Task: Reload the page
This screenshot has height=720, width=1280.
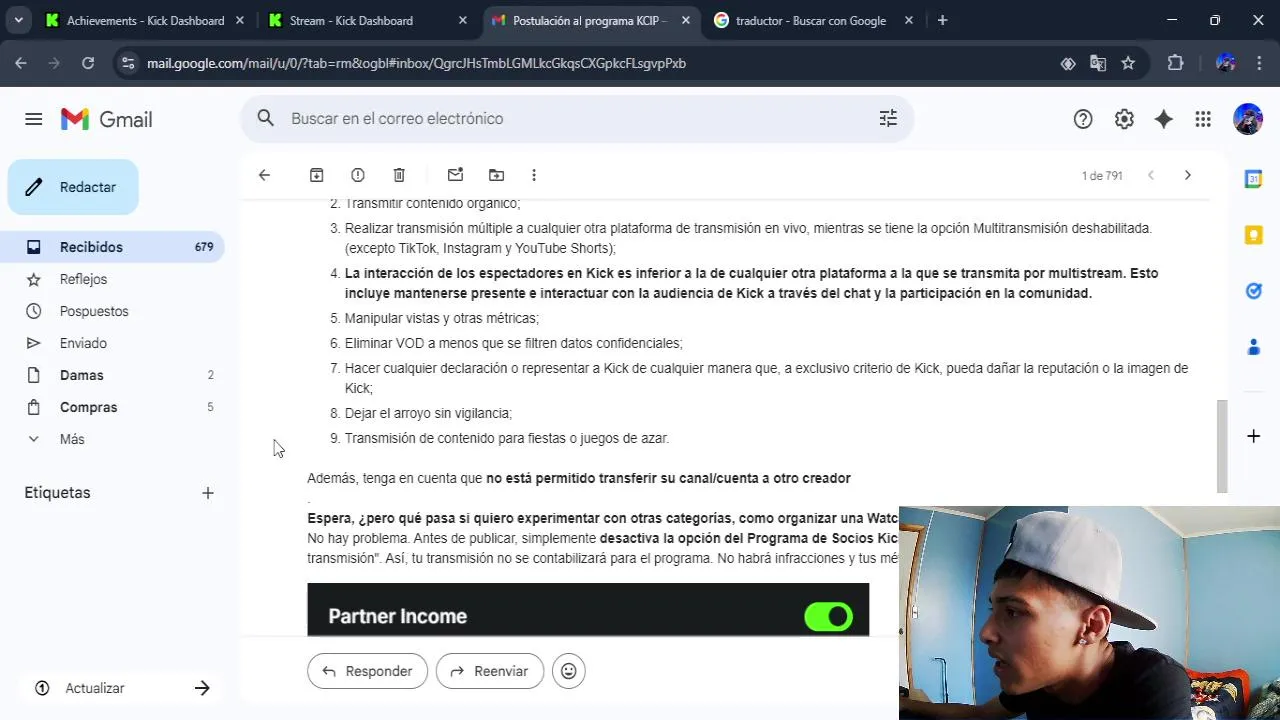Action: (88, 63)
